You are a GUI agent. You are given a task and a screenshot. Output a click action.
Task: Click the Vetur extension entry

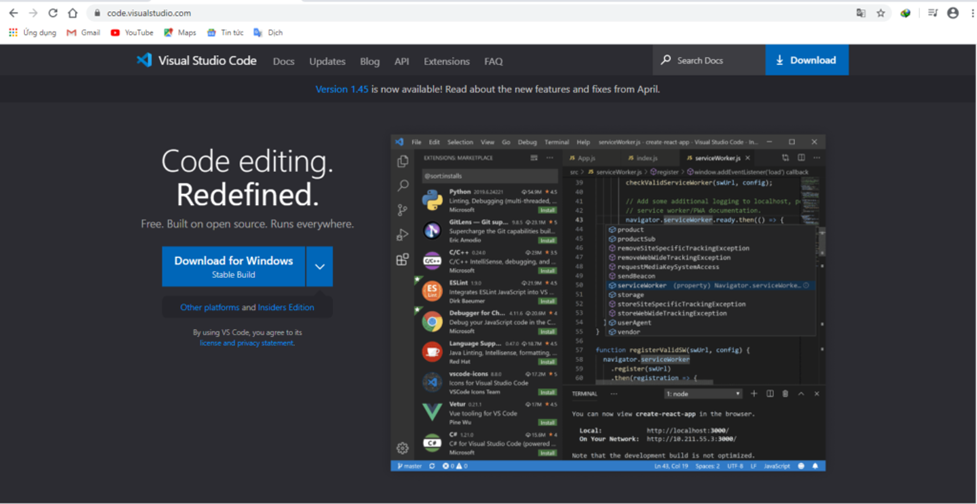(488, 412)
